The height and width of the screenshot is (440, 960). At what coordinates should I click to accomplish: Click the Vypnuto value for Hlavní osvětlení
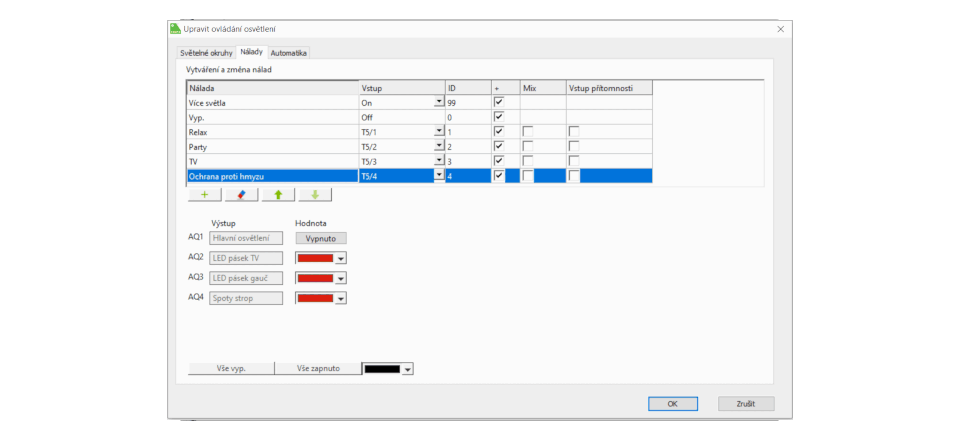[321, 238]
